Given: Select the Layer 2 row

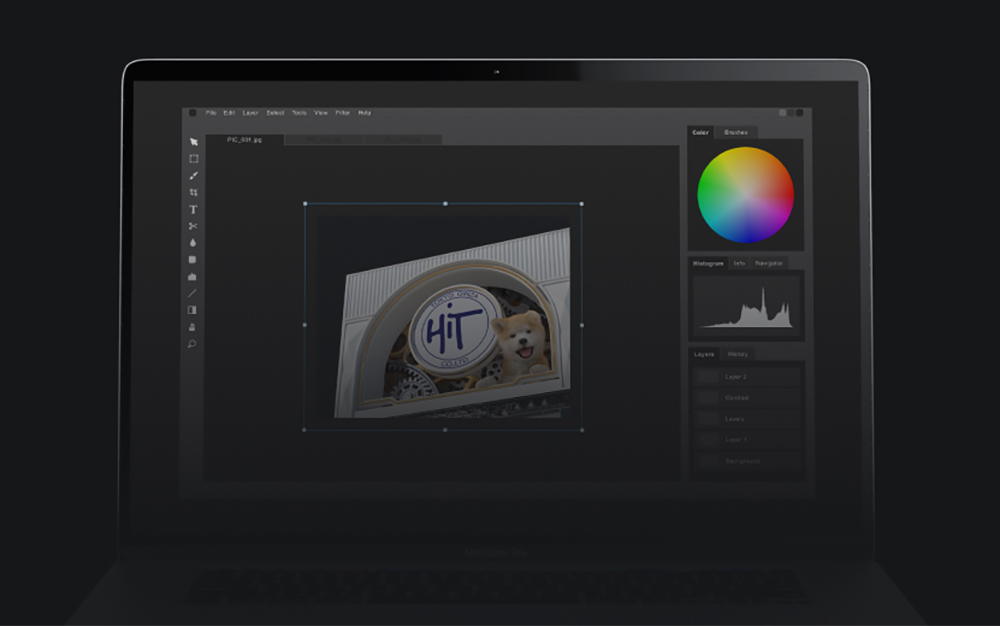Looking at the screenshot, I should coord(747,377).
